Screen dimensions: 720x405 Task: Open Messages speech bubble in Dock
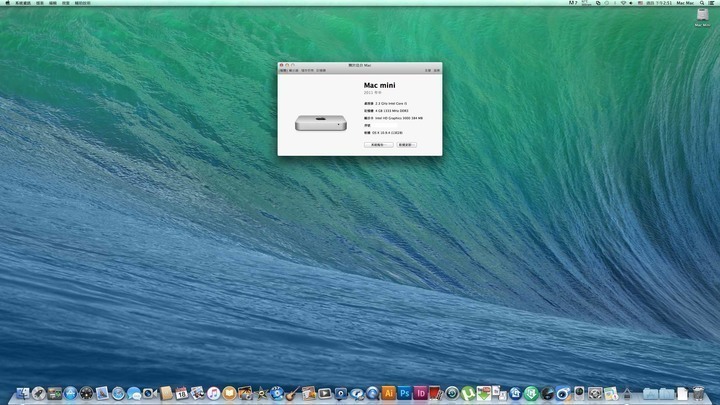tap(134, 394)
